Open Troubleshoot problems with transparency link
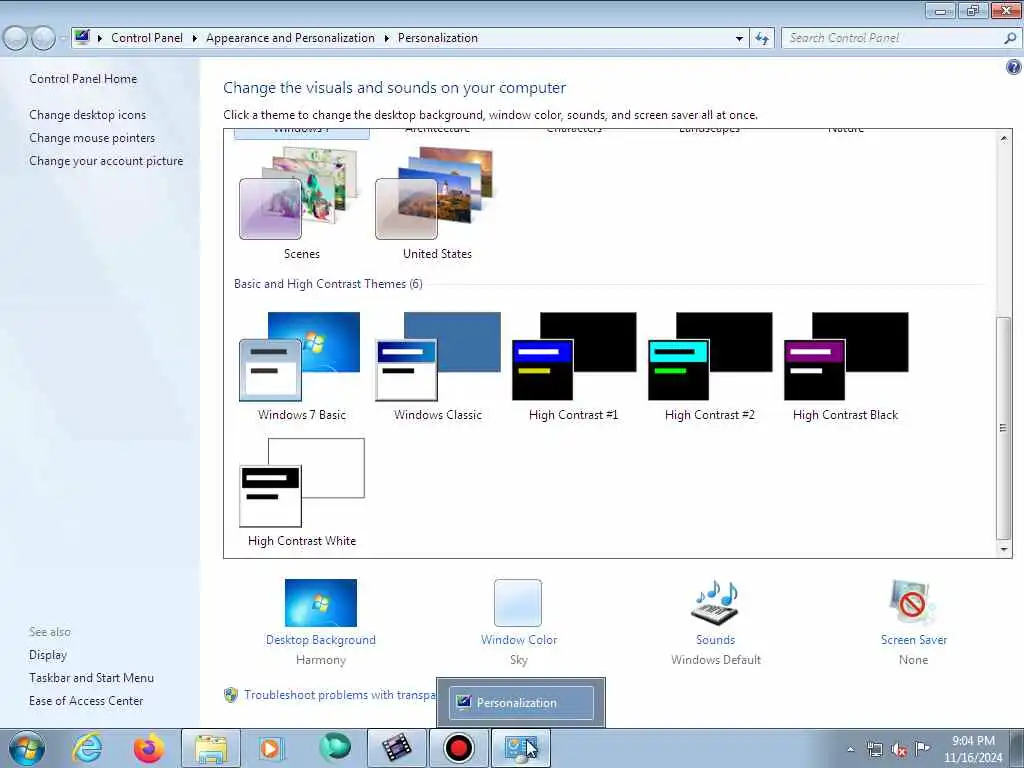This screenshot has height=768, width=1024. point(340,695)
